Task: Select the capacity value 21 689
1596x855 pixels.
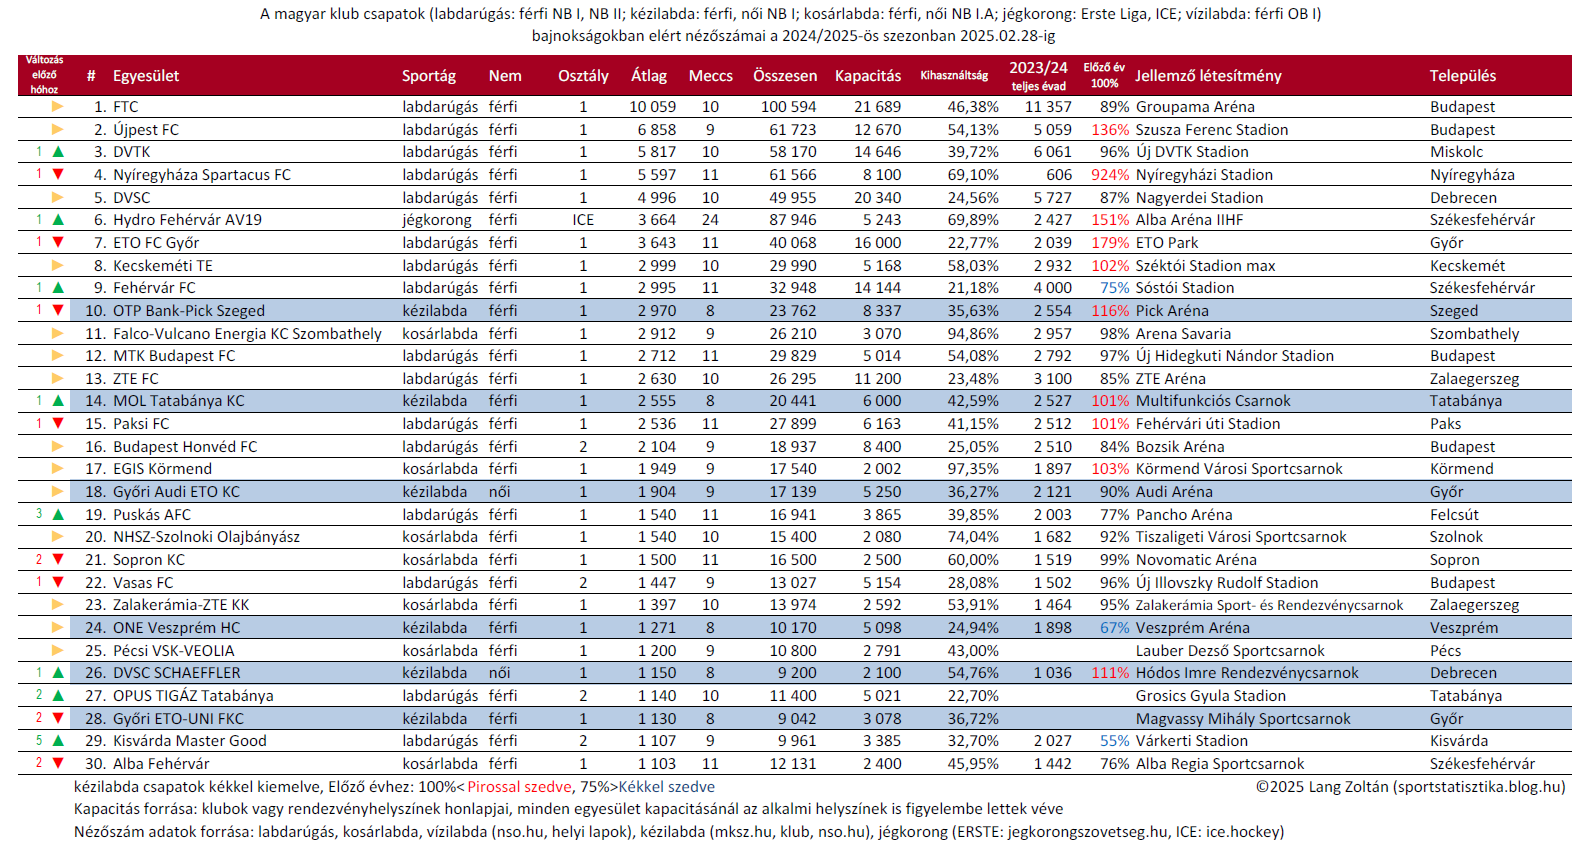Action: pyautogui.click(x=878, y=107)
